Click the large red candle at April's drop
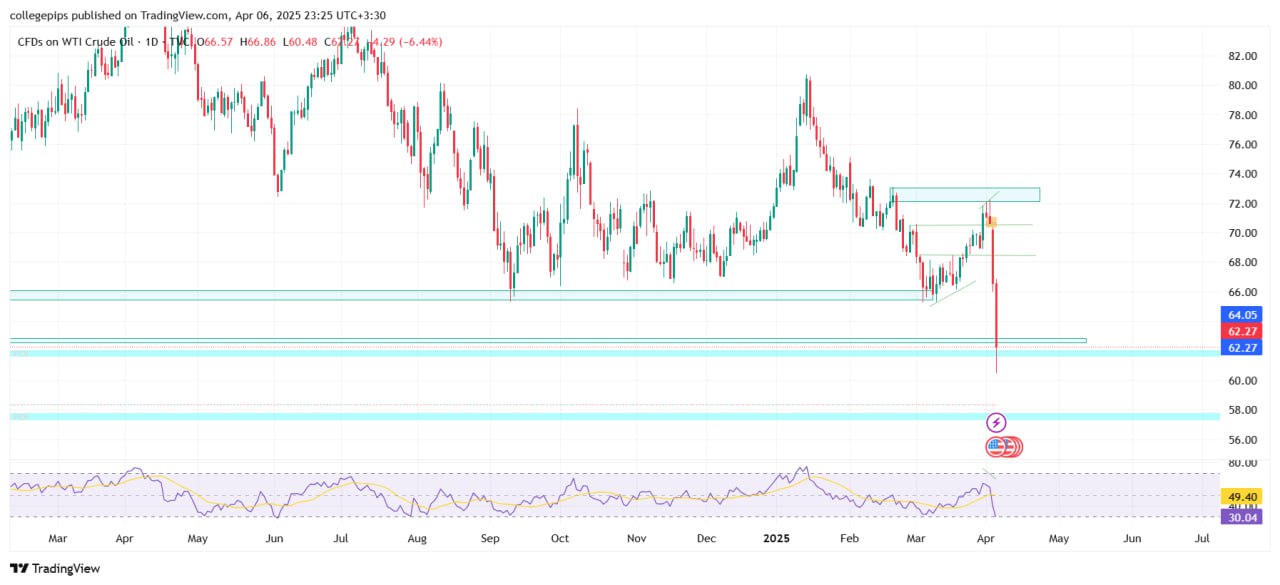The height and width of the screenshot is (585, 1280). (997, 326)
